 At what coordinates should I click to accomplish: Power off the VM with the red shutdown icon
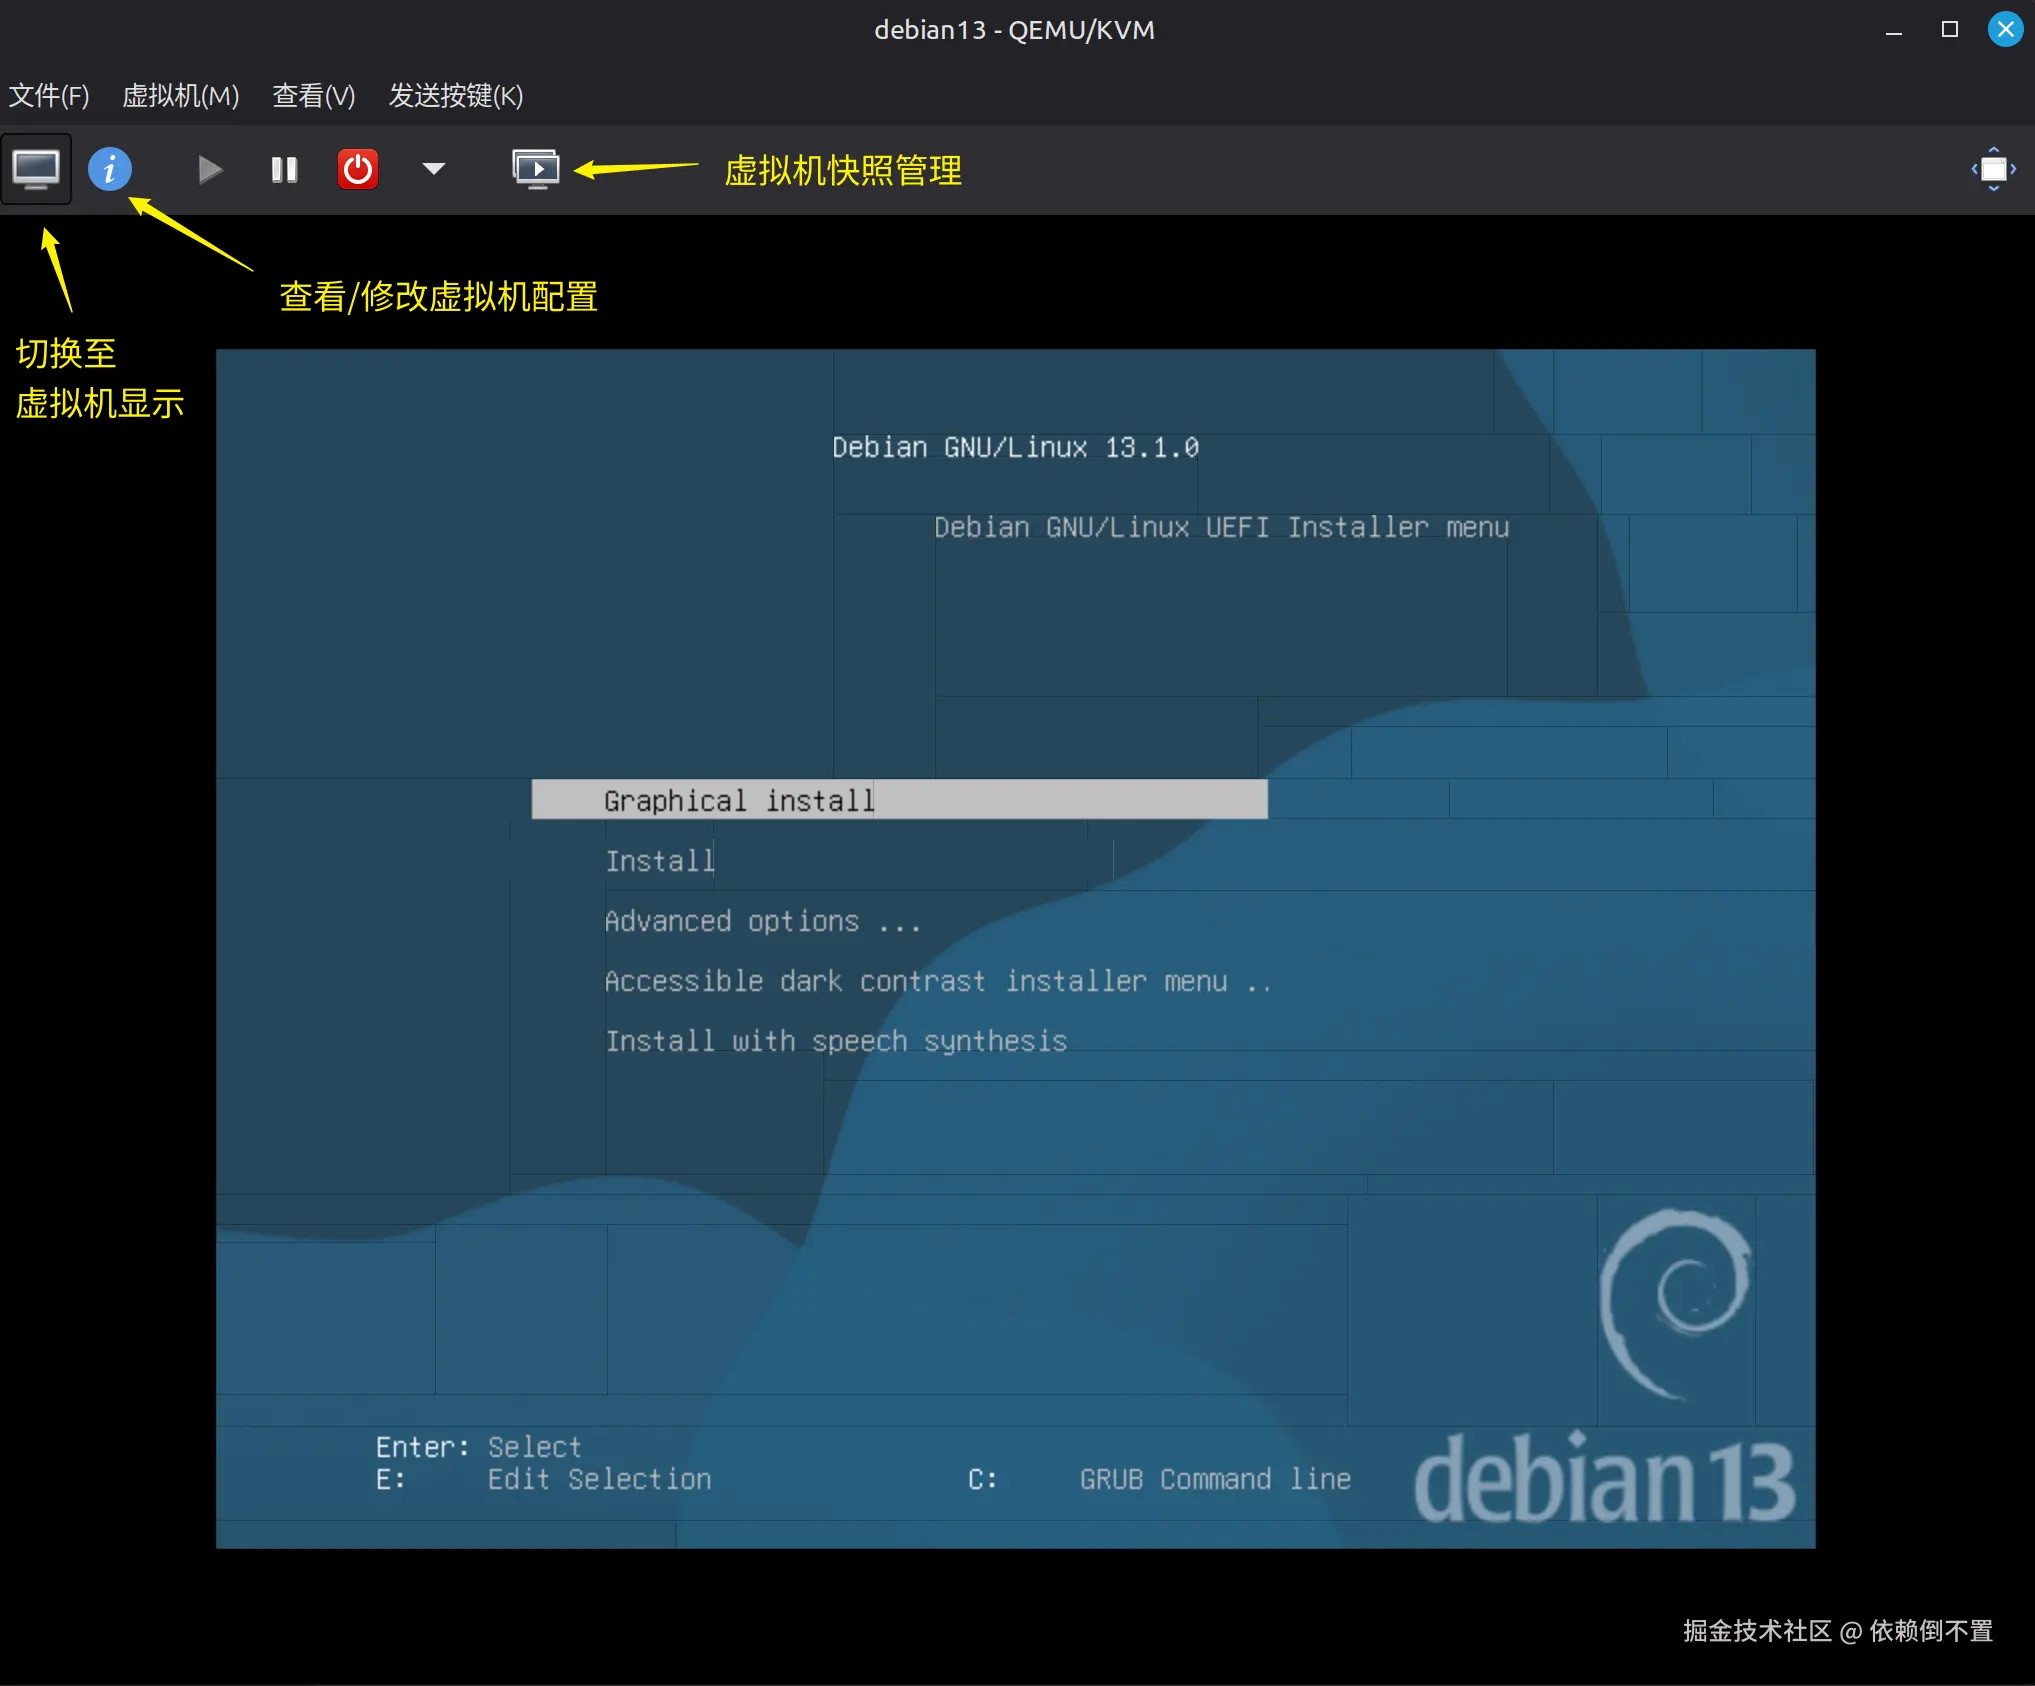pos(357,169)
